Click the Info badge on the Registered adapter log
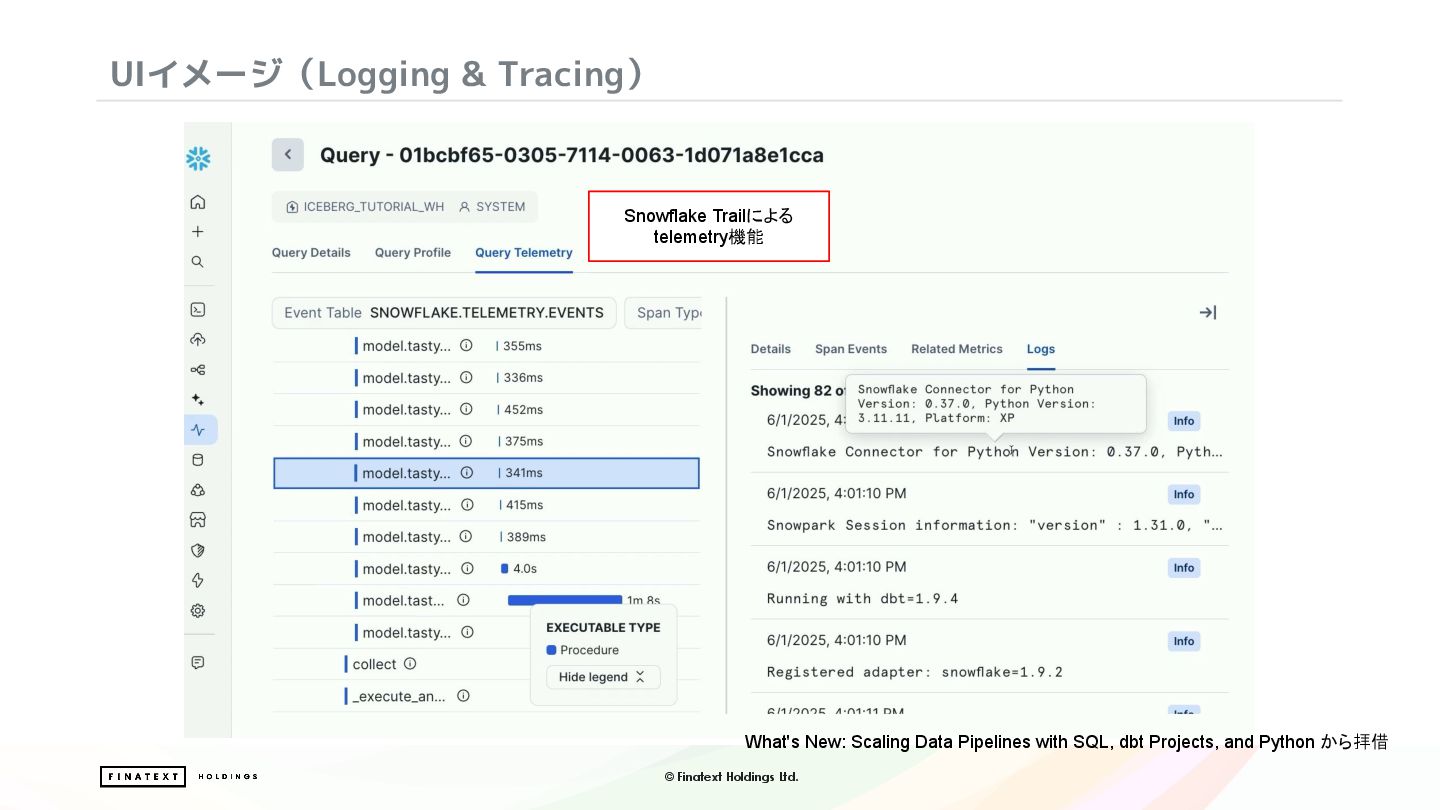This screenshot has width=1440, height=810. (1184, 641)
